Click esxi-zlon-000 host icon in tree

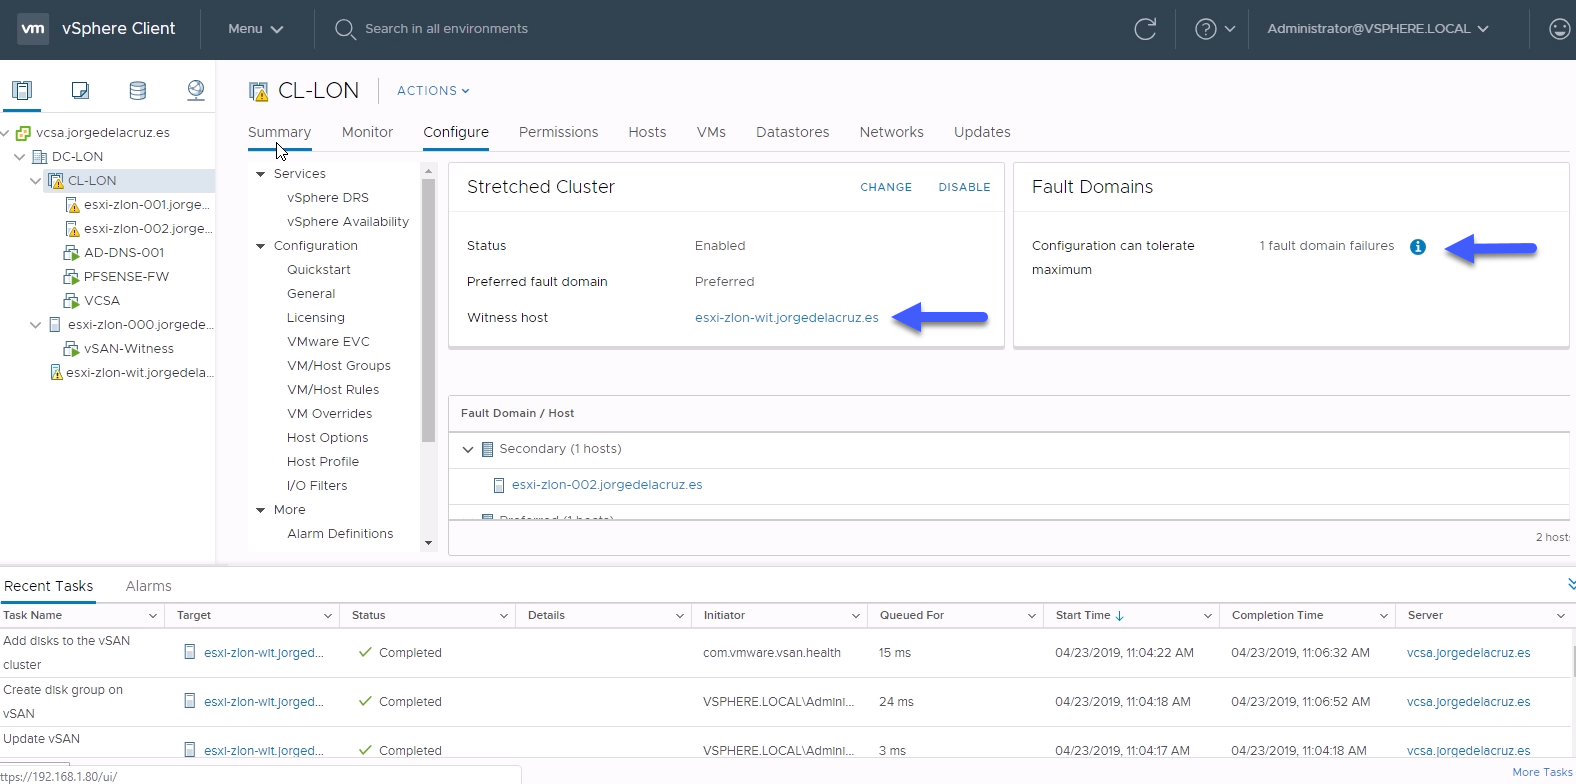click(55, 325)
